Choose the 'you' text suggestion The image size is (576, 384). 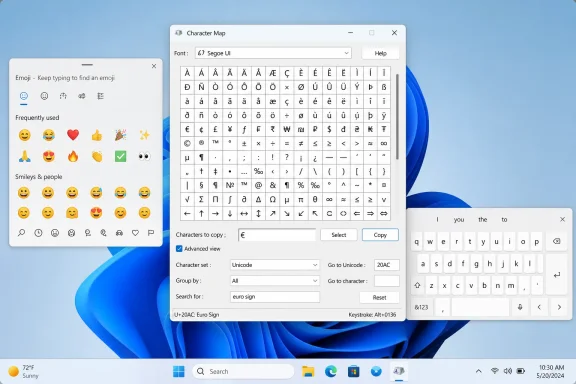coord(459,220)
